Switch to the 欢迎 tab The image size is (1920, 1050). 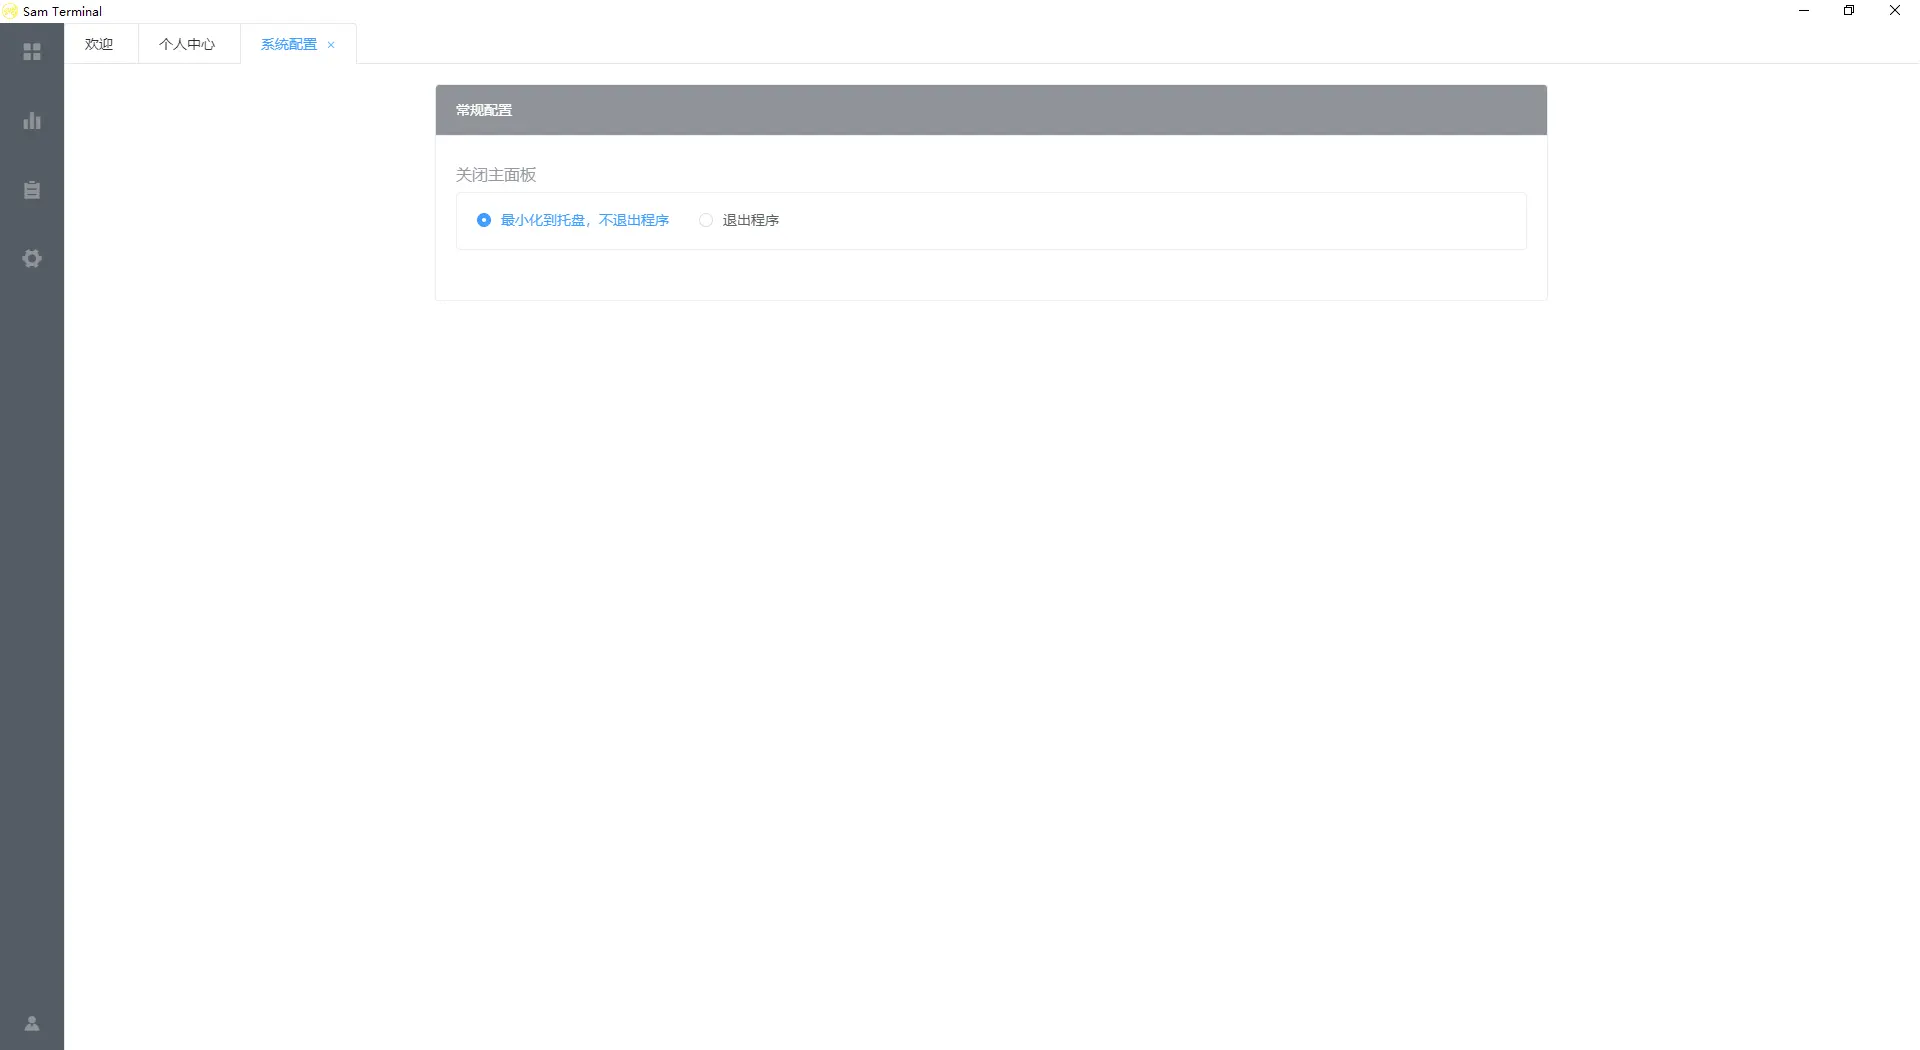coord(99,44)
